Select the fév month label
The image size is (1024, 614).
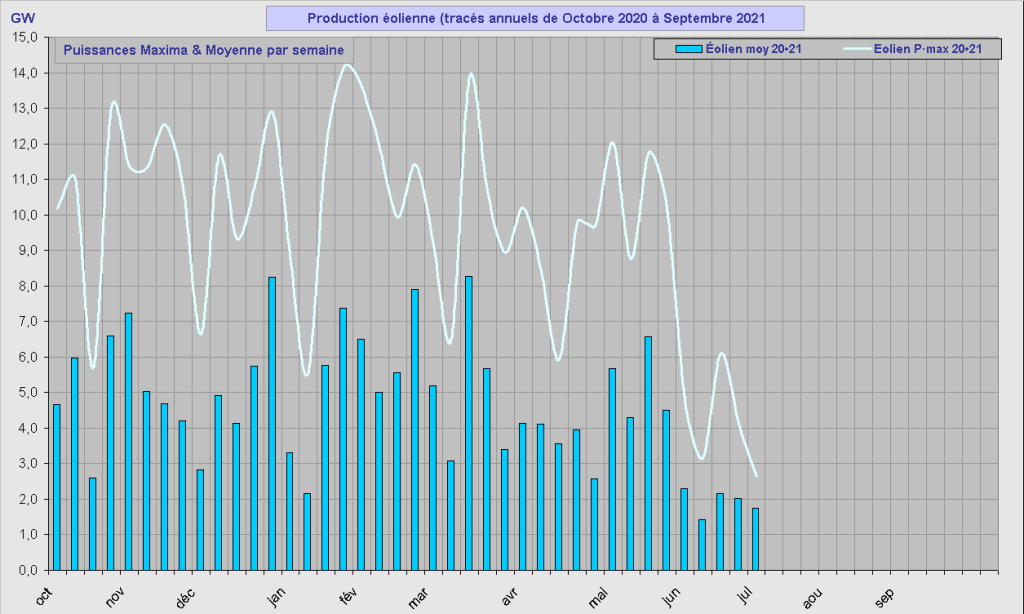pos(347,597)
